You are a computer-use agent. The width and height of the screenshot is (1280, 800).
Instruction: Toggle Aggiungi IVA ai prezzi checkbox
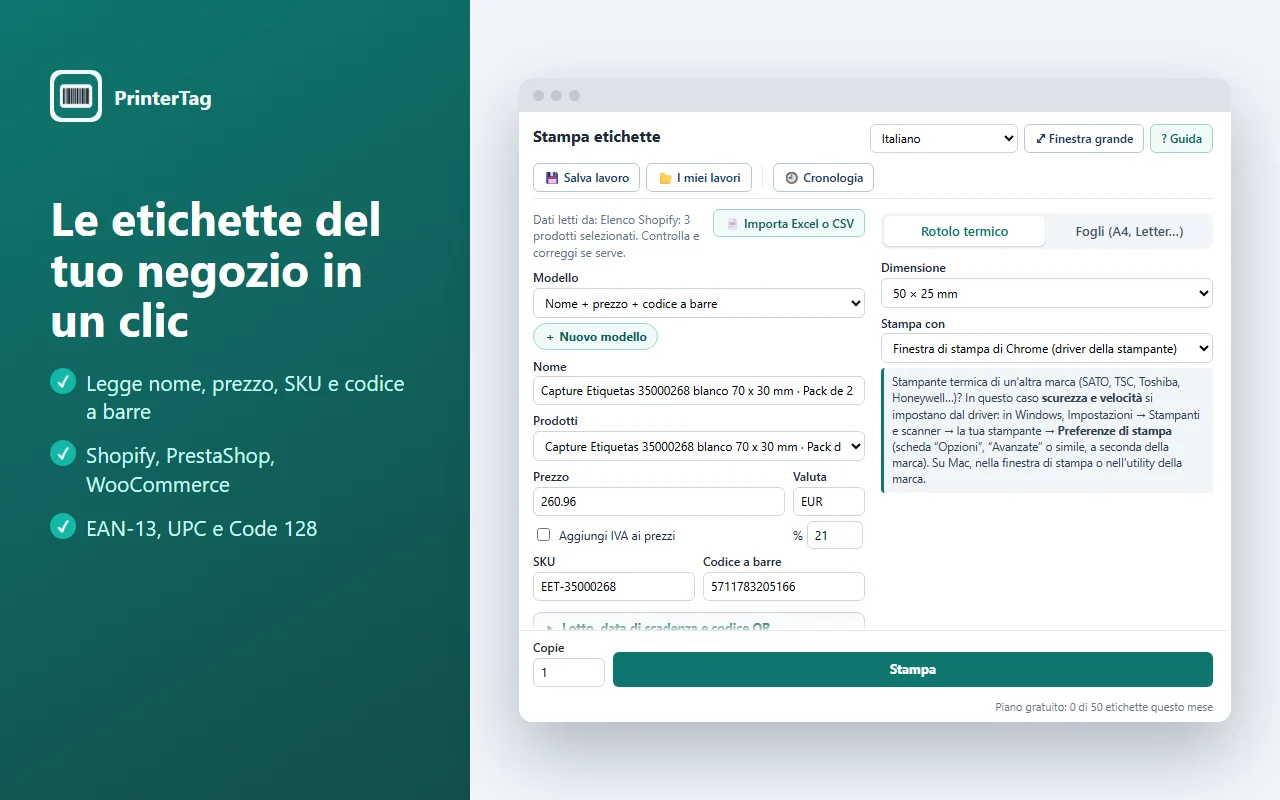(x=544, y=535)
